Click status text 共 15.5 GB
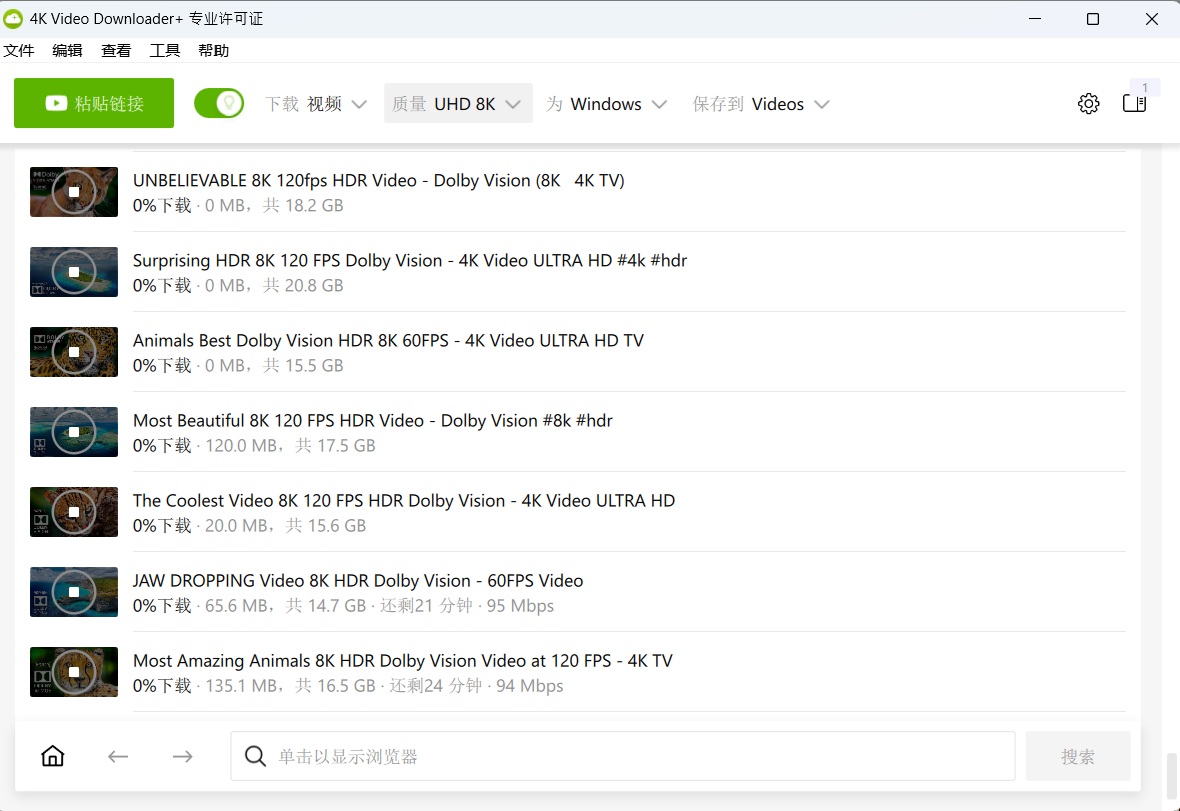1180x811 pixels. 303,366
